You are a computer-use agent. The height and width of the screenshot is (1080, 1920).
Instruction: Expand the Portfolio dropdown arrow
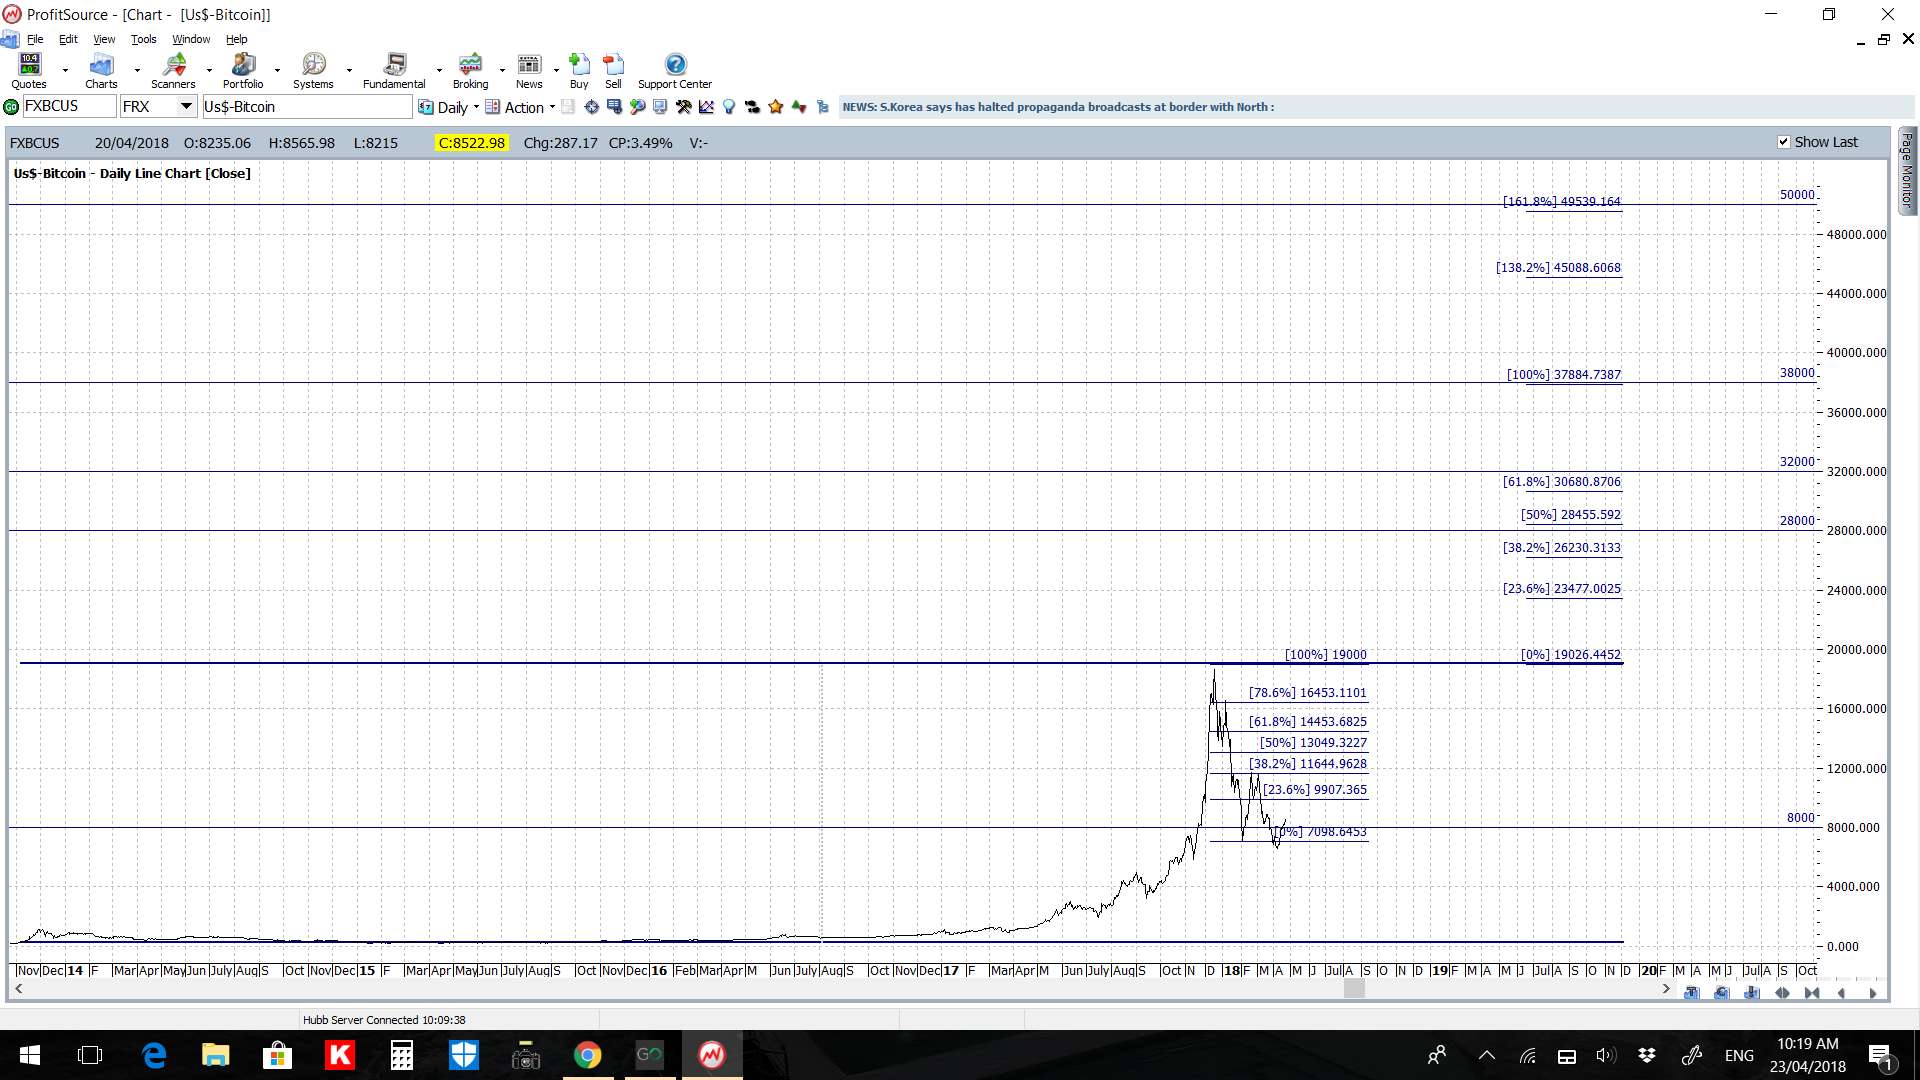tap(277, 70)
